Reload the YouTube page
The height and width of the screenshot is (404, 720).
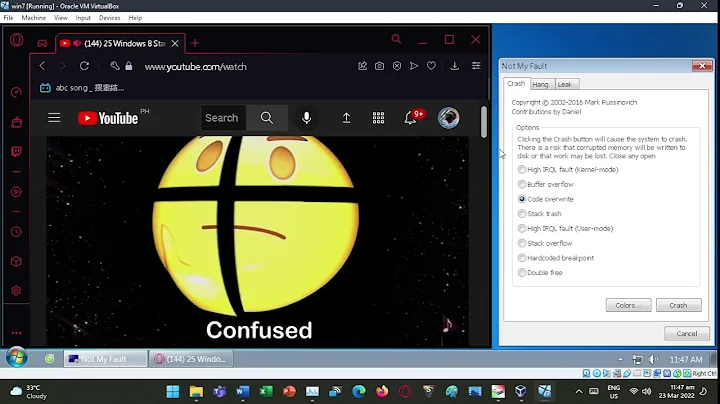click(84, 66)
